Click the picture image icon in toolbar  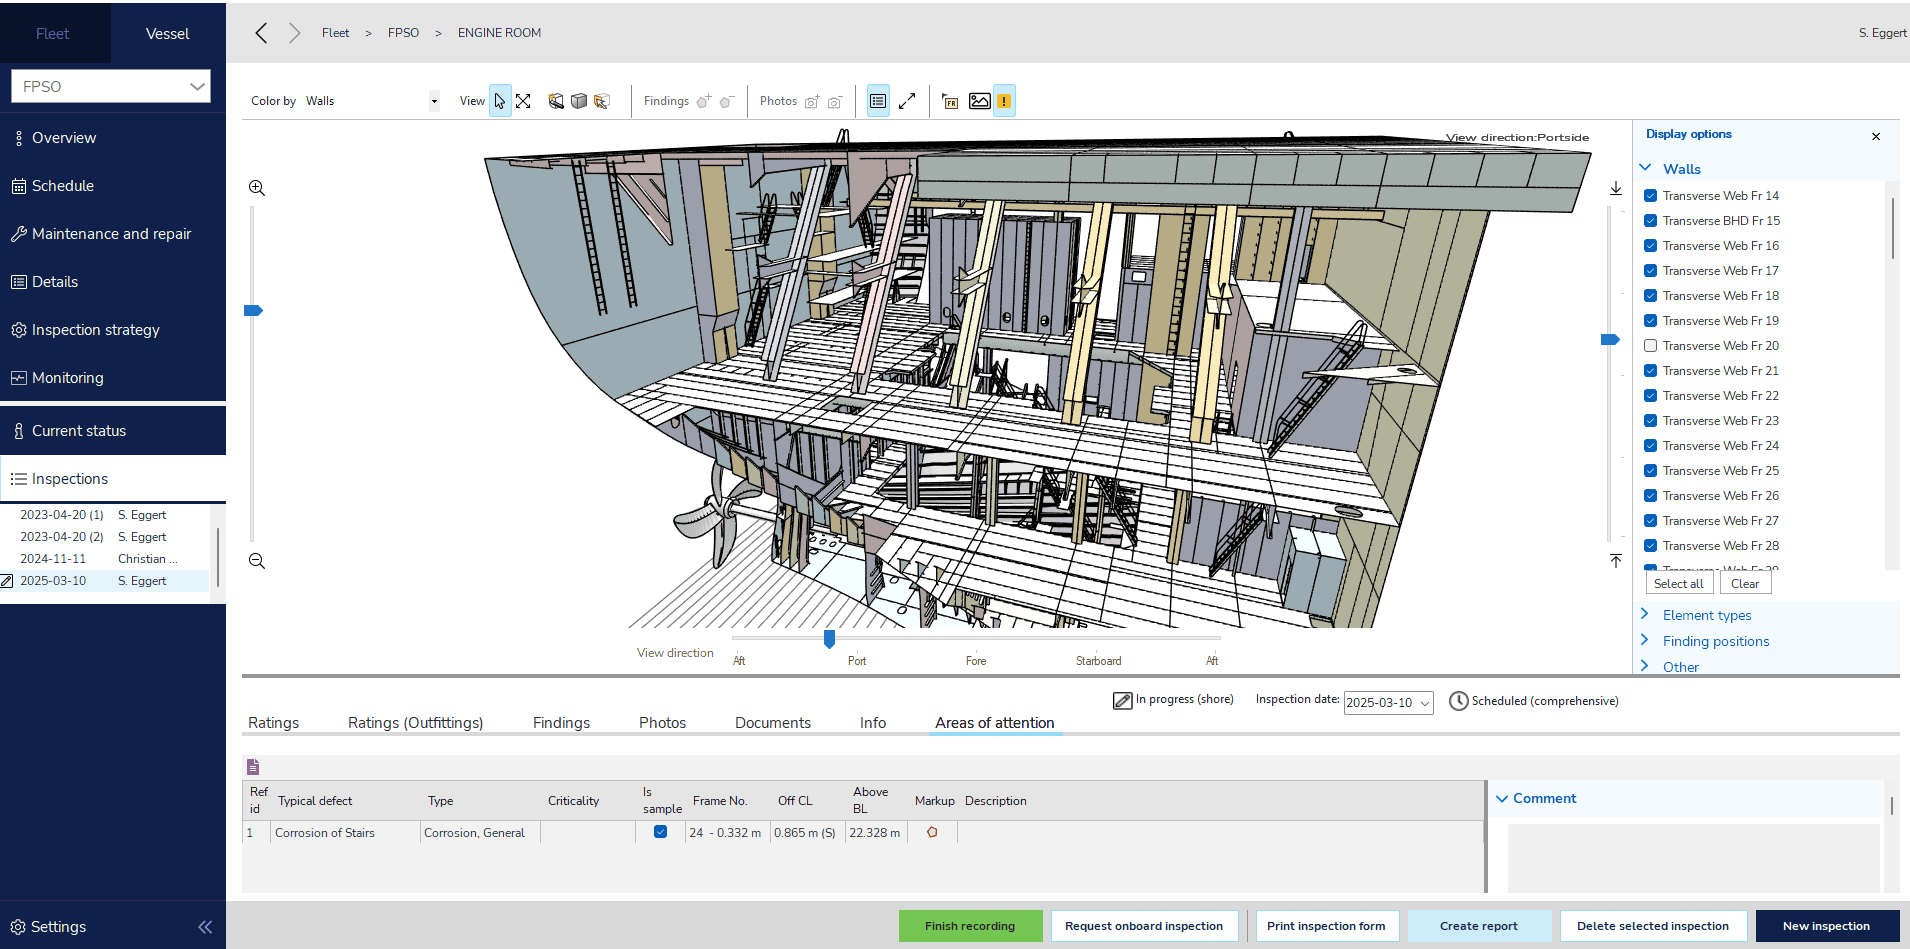point(980,101)
